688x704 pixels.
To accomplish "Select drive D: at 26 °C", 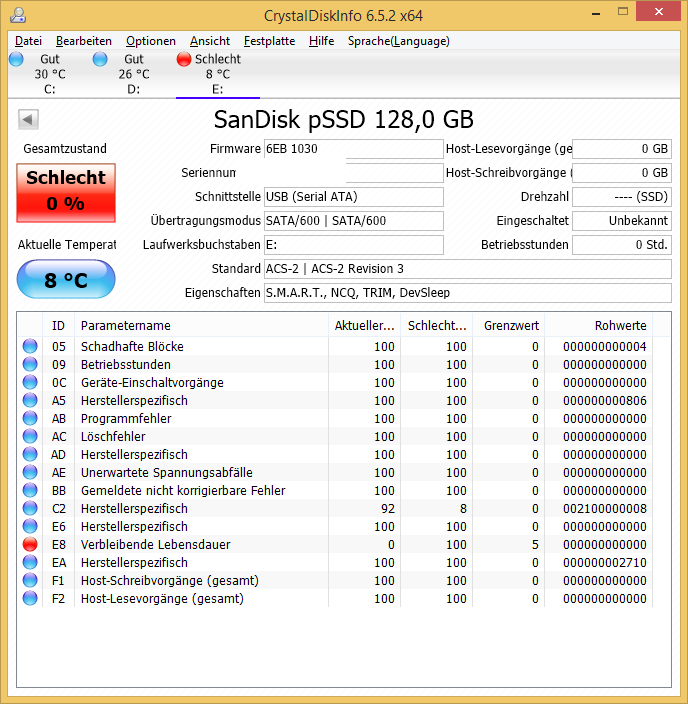I will tap(133, 74).
